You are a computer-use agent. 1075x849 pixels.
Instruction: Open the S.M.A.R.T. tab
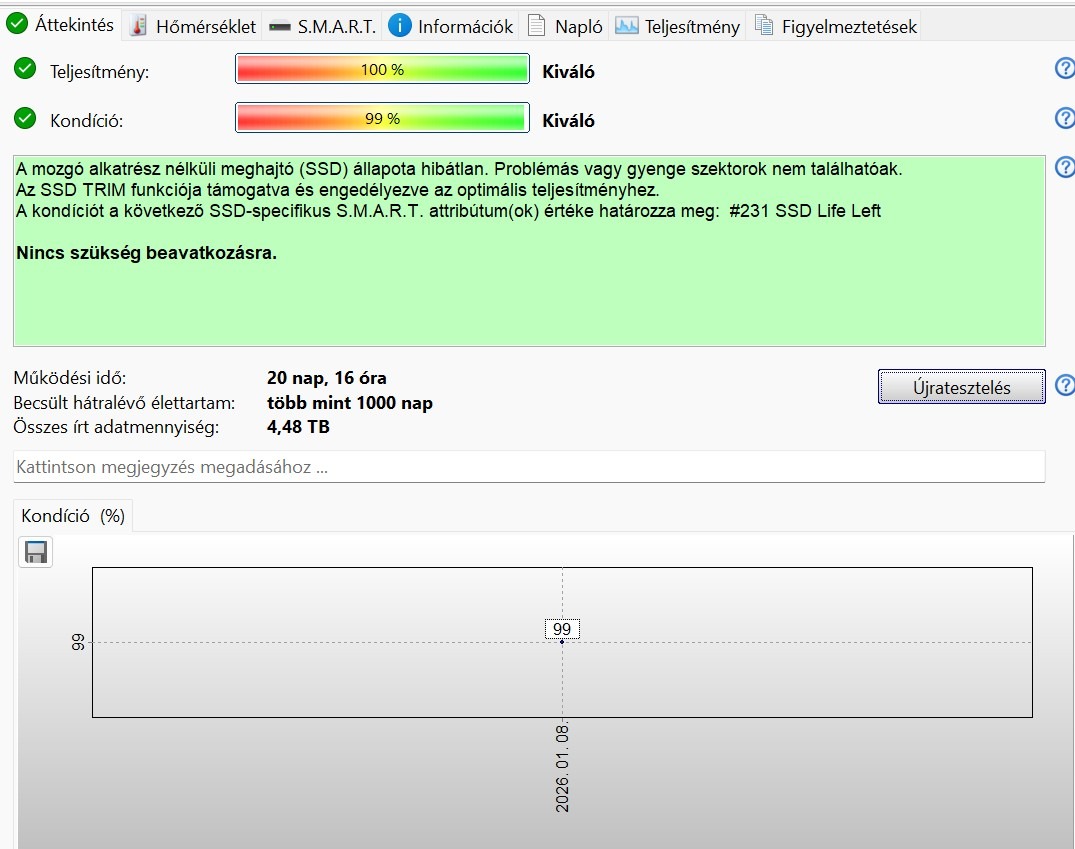tap(322, 26)
